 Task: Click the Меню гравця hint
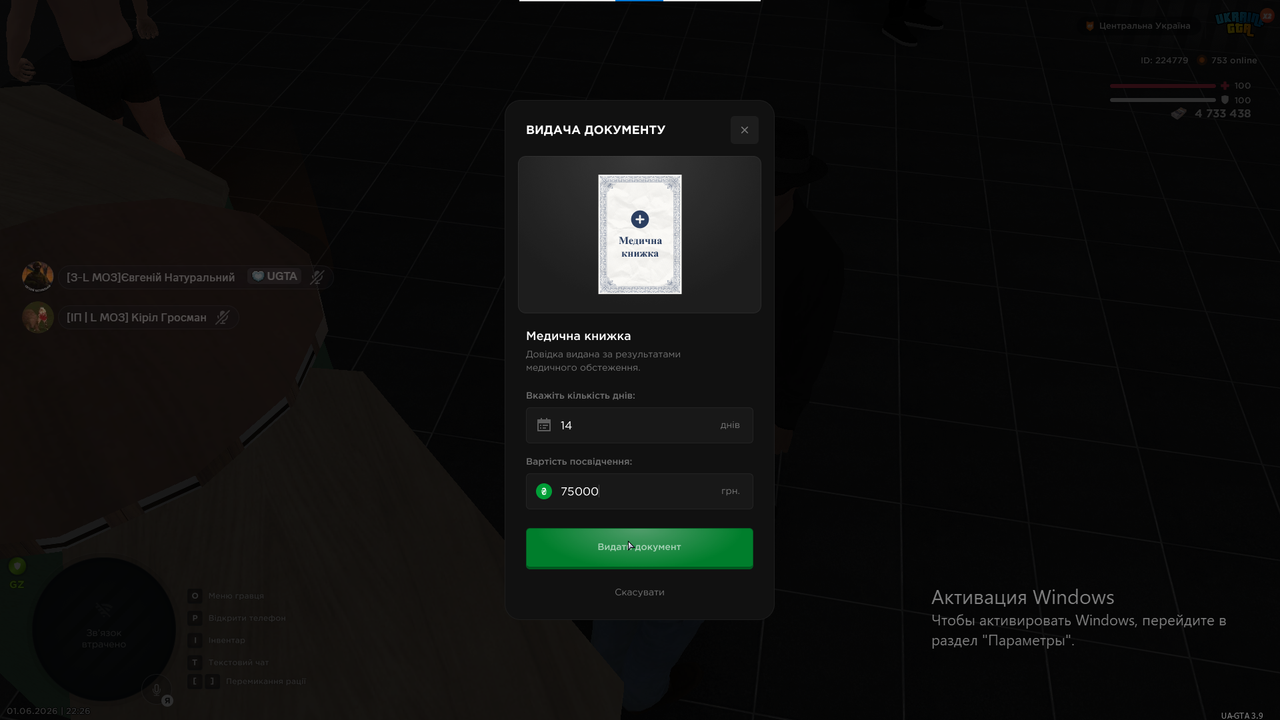click(x=236, y=596)
